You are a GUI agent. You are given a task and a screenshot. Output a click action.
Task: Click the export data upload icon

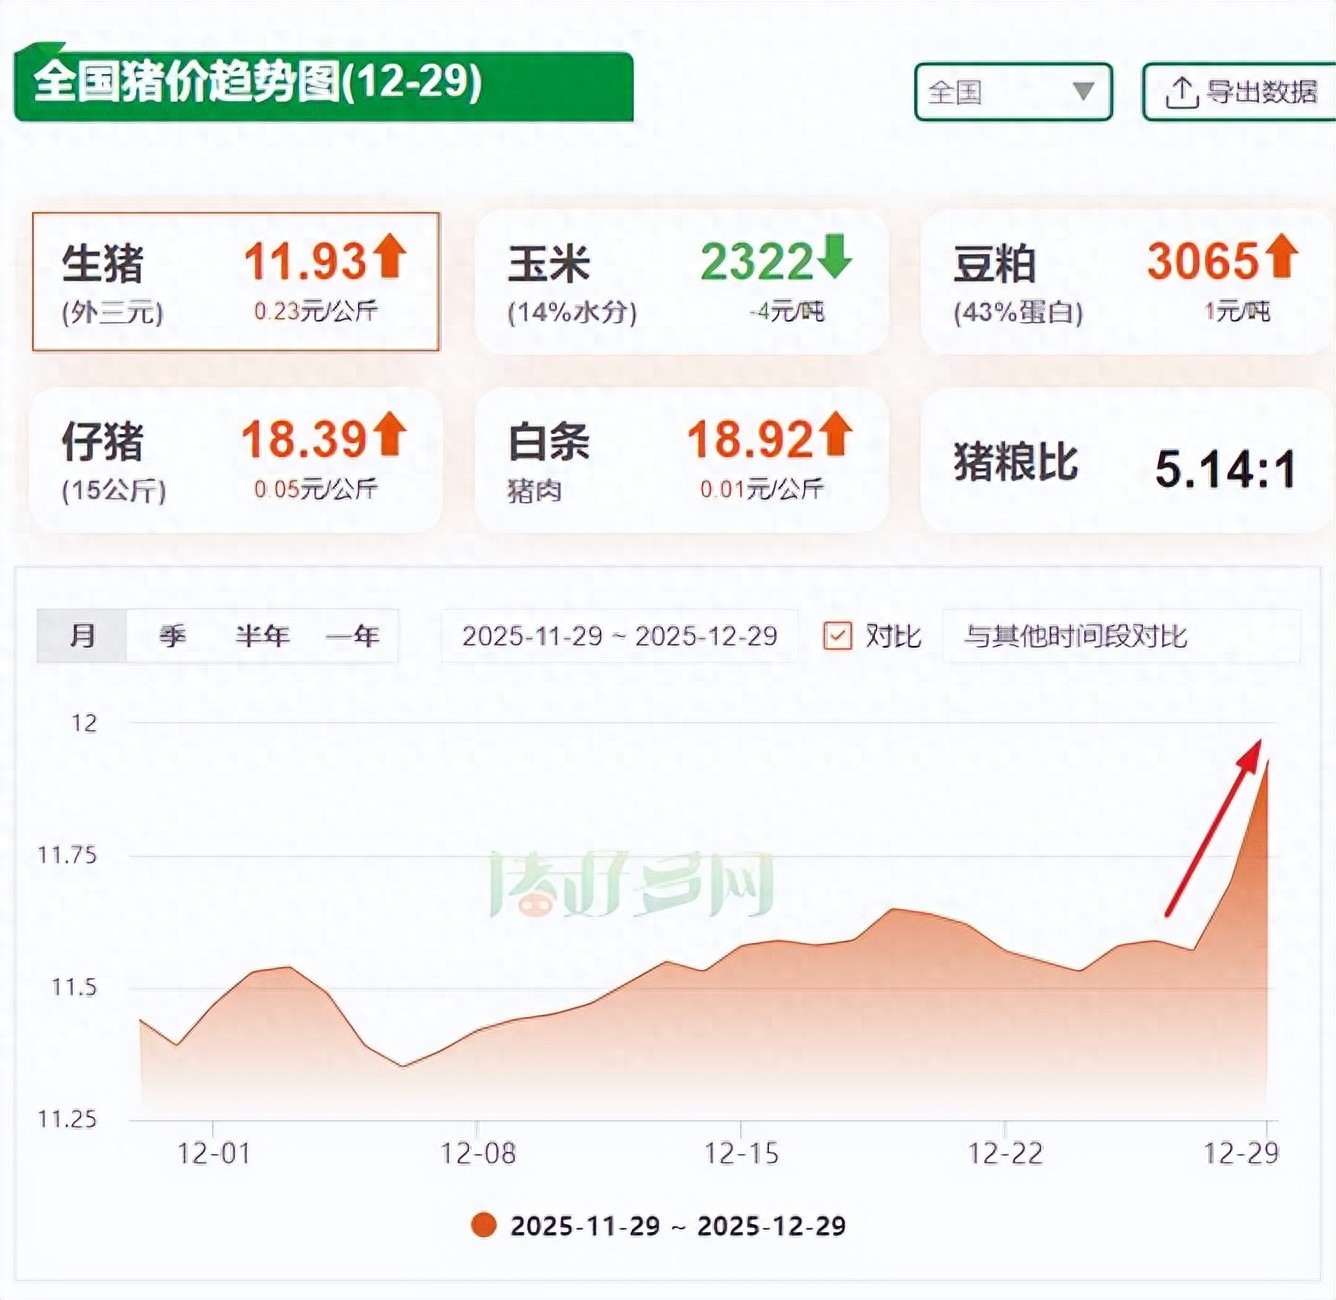(1181, 92)
